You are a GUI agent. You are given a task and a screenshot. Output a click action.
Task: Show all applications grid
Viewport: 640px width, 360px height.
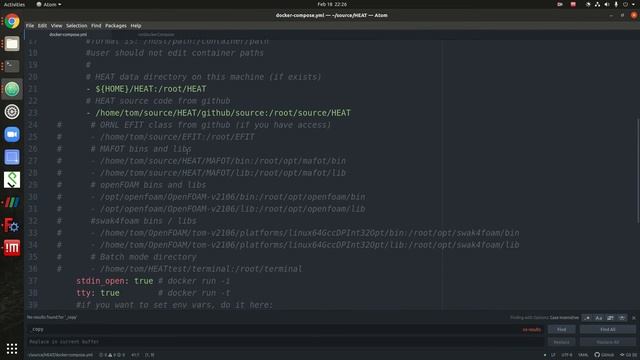[x=12, y=348]
